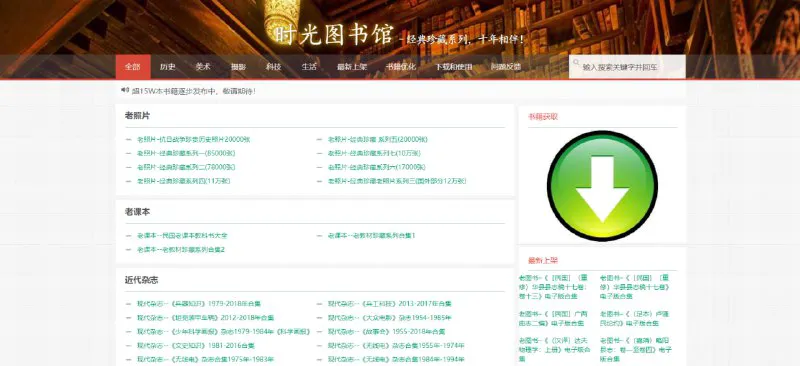Click the 老照片 section heading
The width and height of the screenshot is (800, 366).
pyautogui.click(x=137, y=116)
